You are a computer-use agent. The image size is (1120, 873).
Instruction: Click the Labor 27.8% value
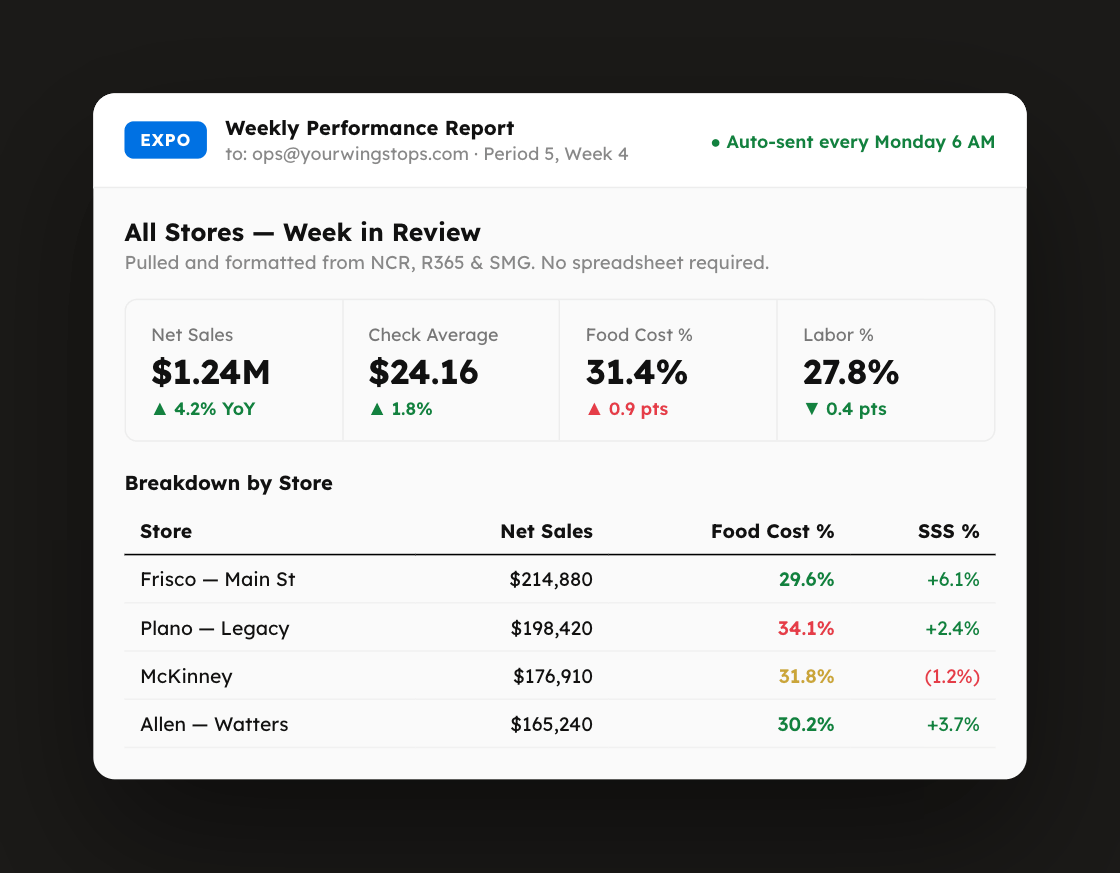(851, 372)
